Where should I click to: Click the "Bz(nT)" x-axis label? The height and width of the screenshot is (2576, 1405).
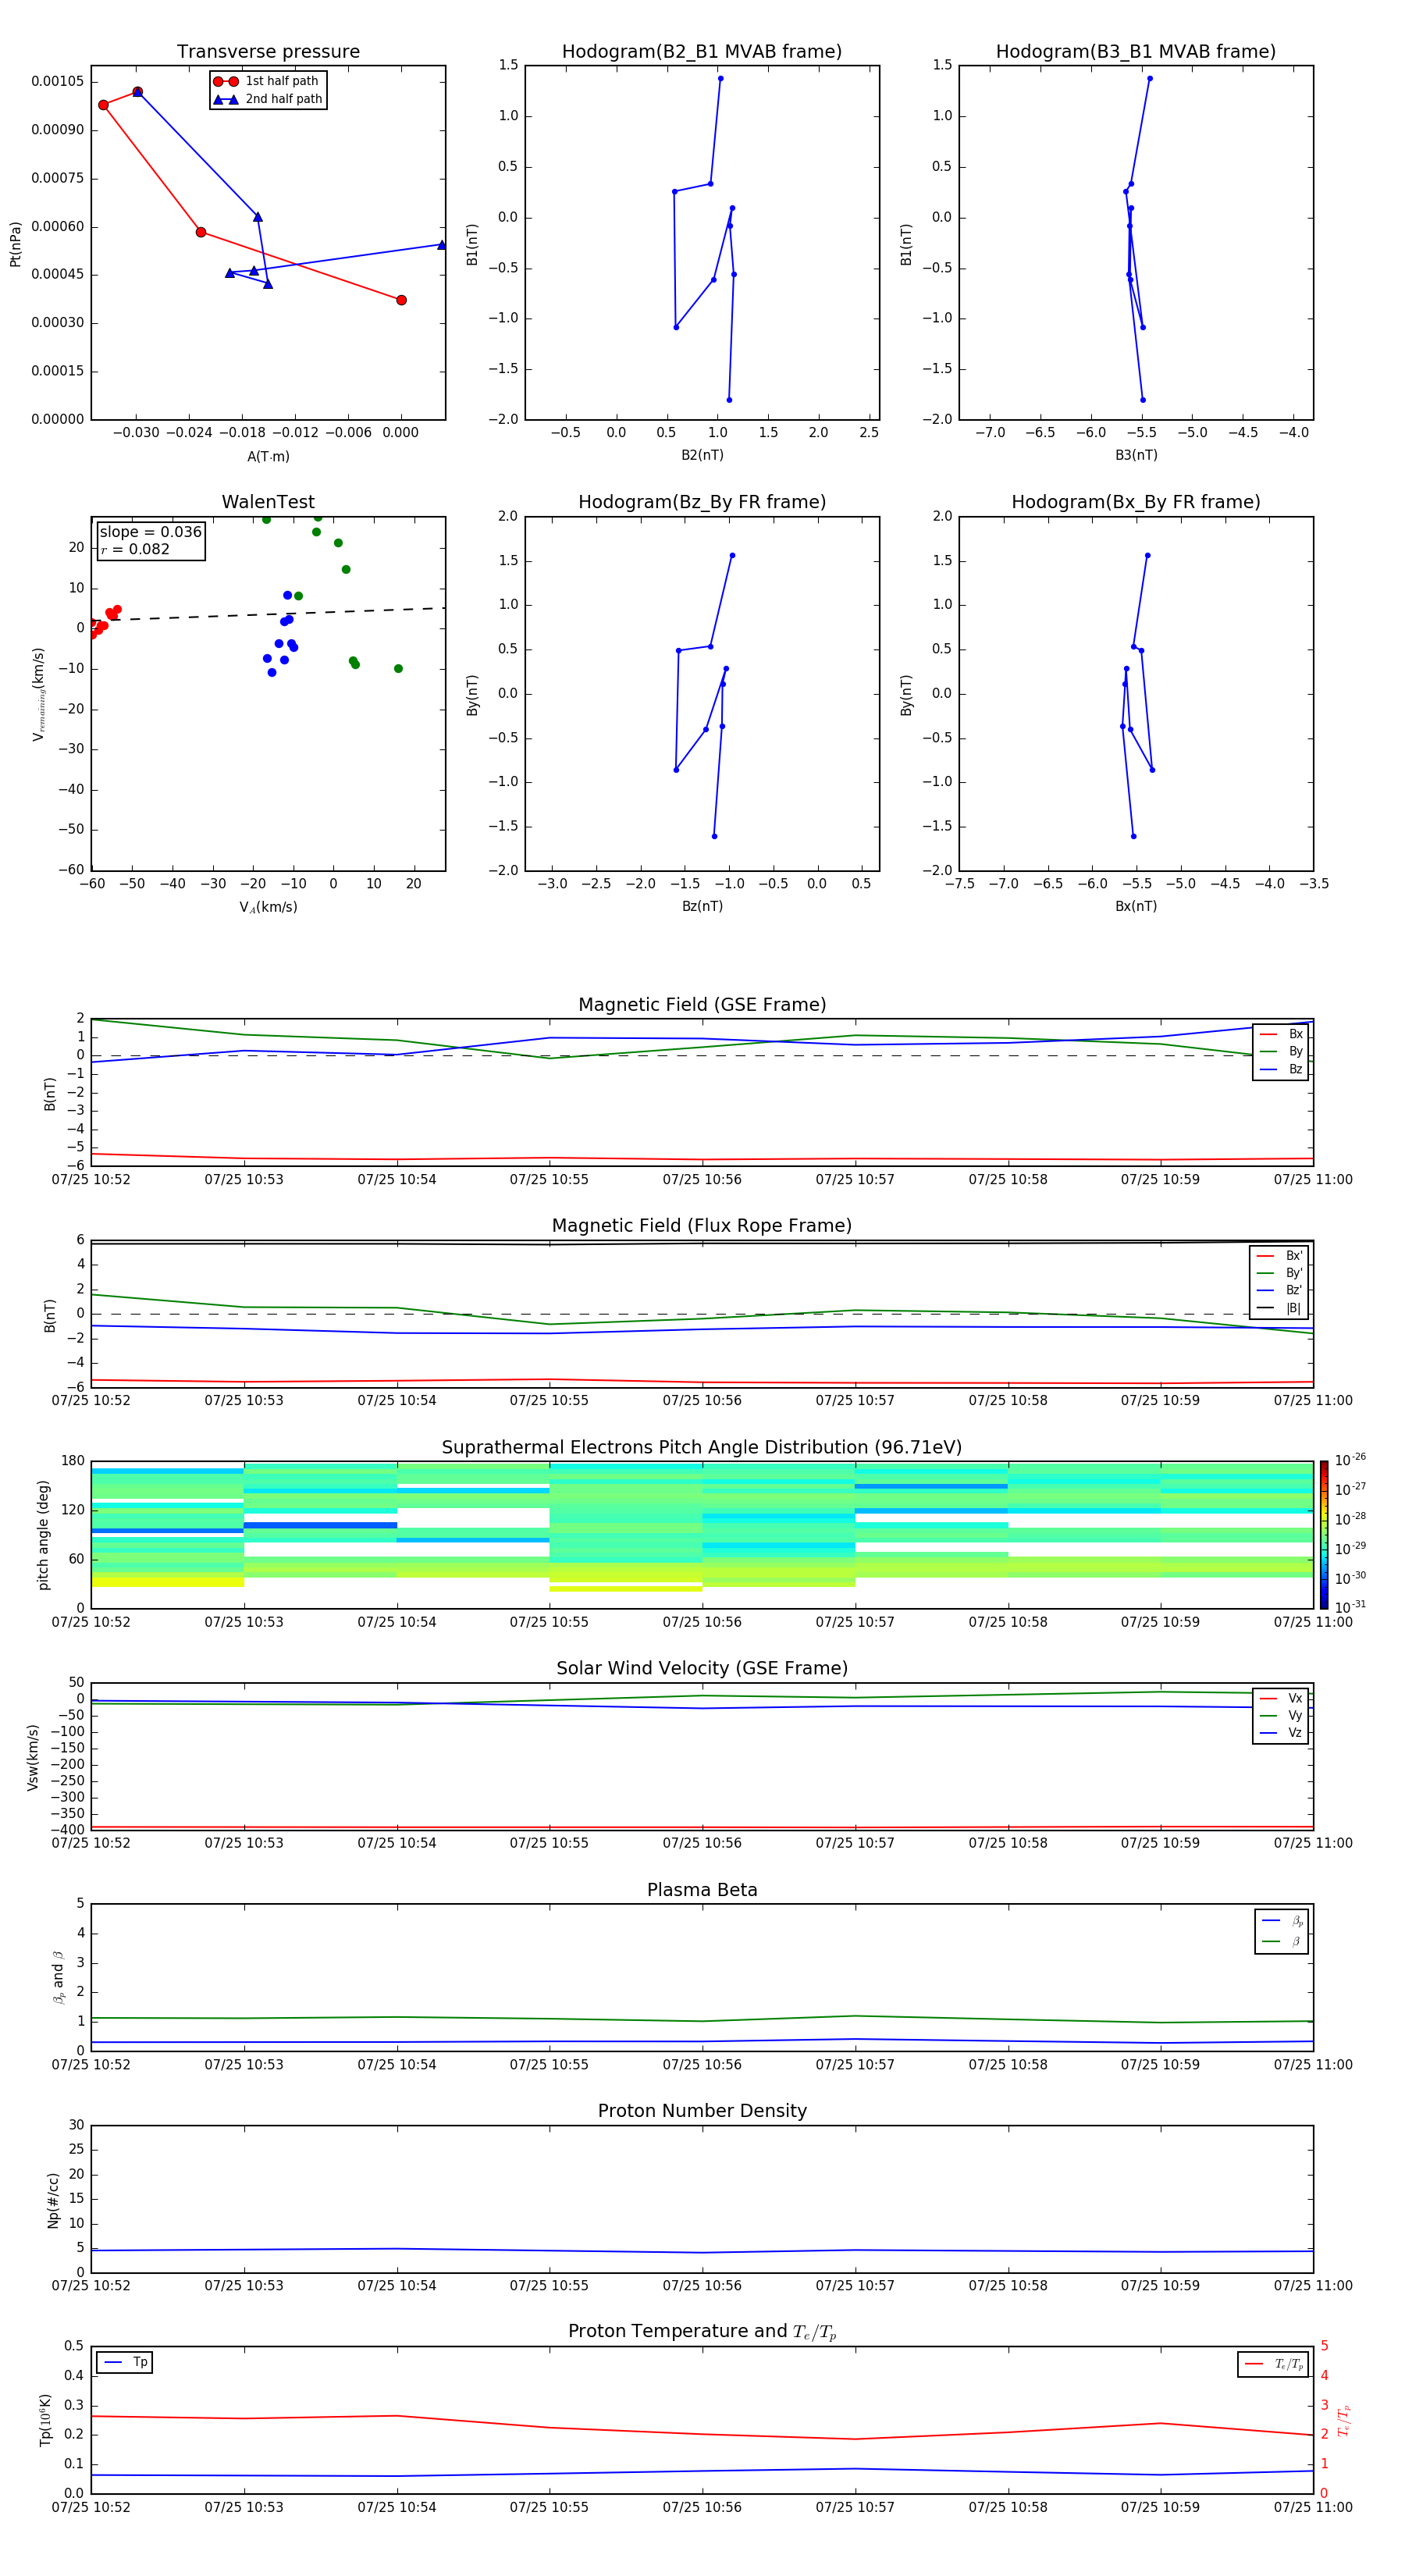702,906
